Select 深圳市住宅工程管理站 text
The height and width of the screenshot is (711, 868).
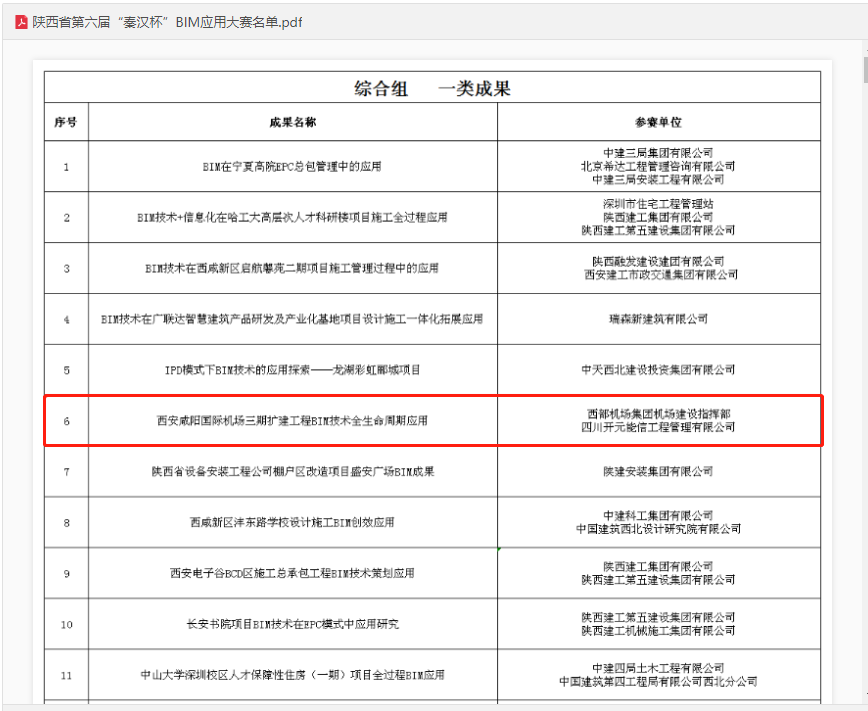point(658,204)
